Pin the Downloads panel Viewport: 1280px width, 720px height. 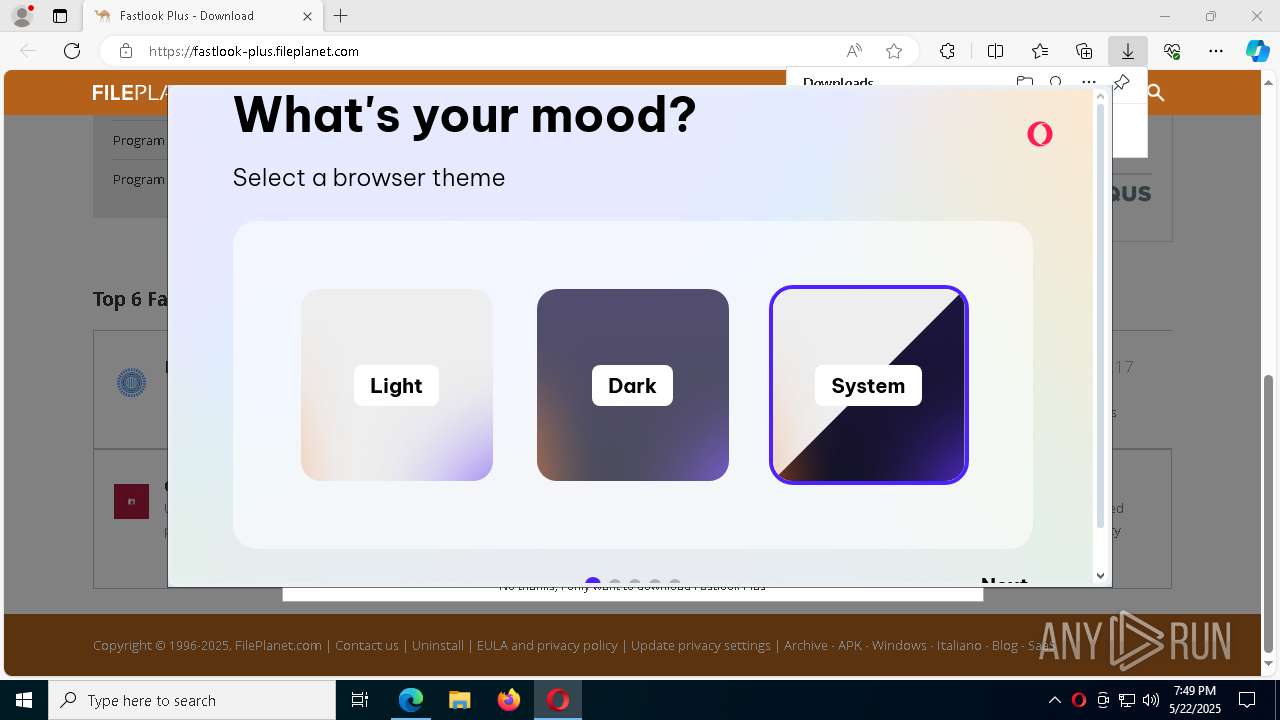tap(1121, 83)
